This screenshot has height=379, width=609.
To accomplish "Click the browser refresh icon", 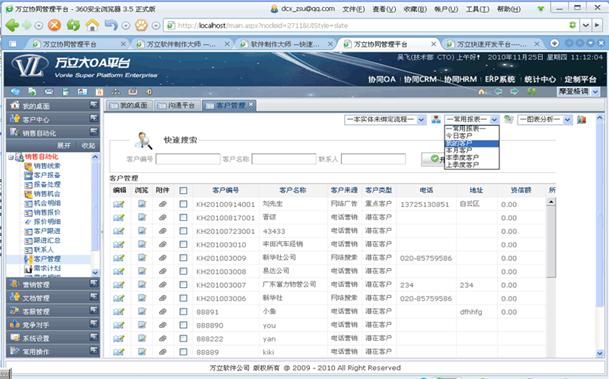I will coord(73,26).
